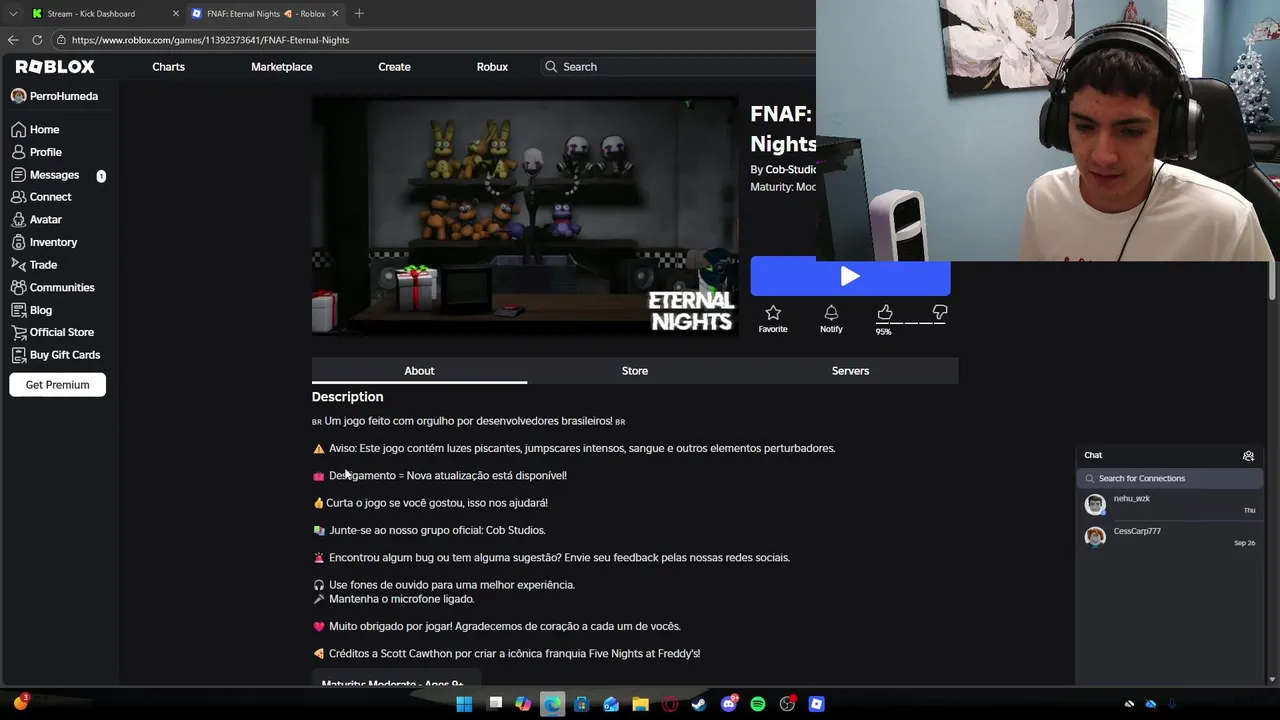Screen dimensions: 1280x720
Task: Open Charts in top navigation
Action: click(x=168, y=67)
